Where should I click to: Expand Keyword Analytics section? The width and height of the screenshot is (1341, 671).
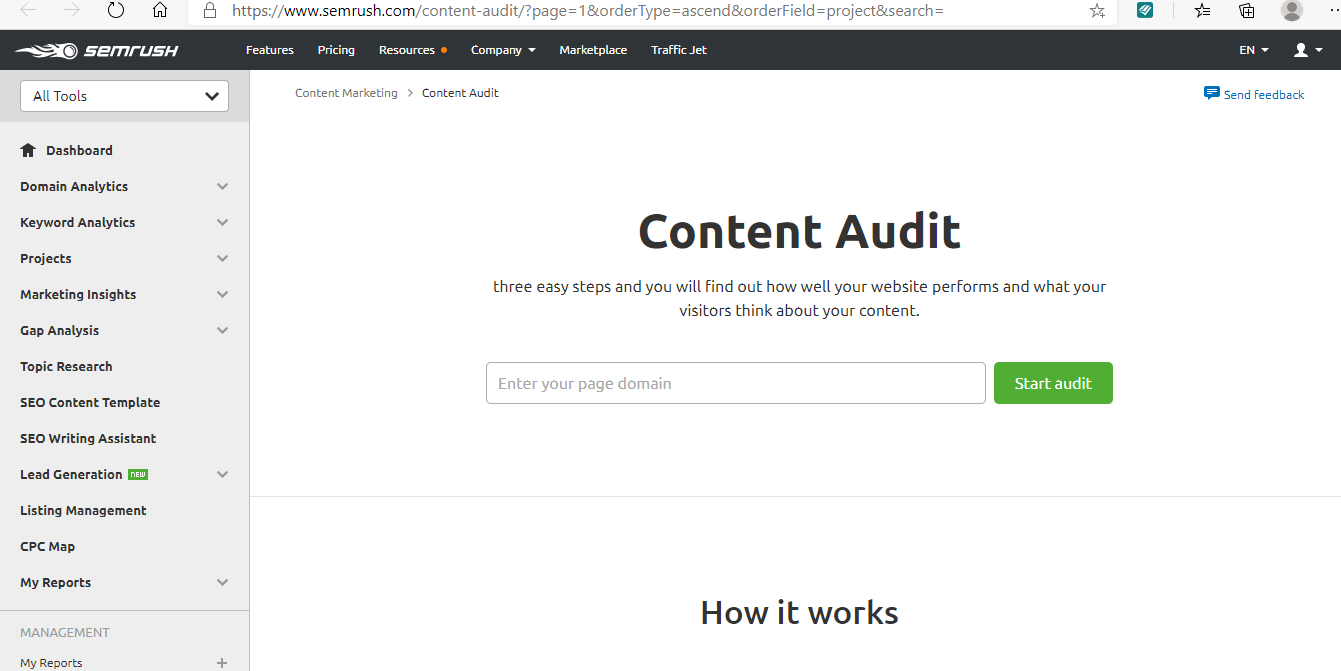222,223
